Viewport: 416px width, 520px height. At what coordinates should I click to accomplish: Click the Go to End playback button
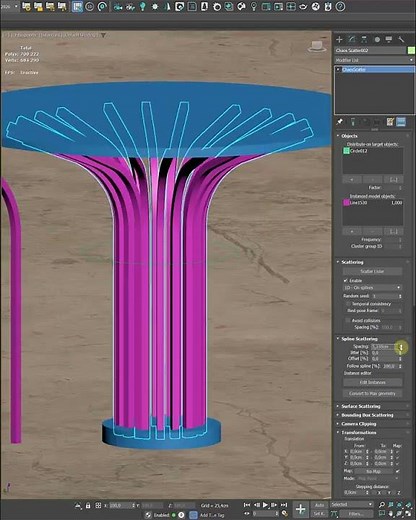(x=284, y=505)
